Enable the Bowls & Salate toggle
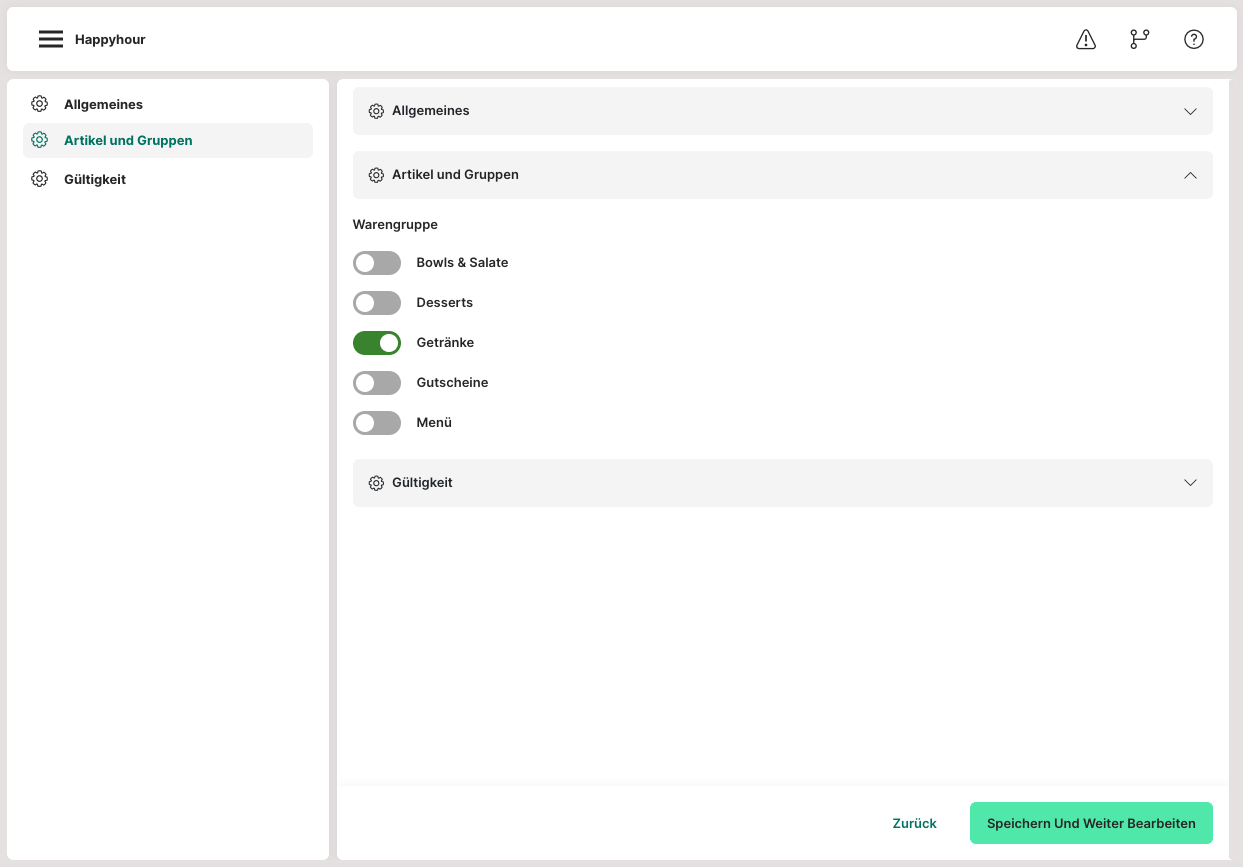Viewport: 1243px width, 867px height. pyautogui.click(x=377, y=263)
